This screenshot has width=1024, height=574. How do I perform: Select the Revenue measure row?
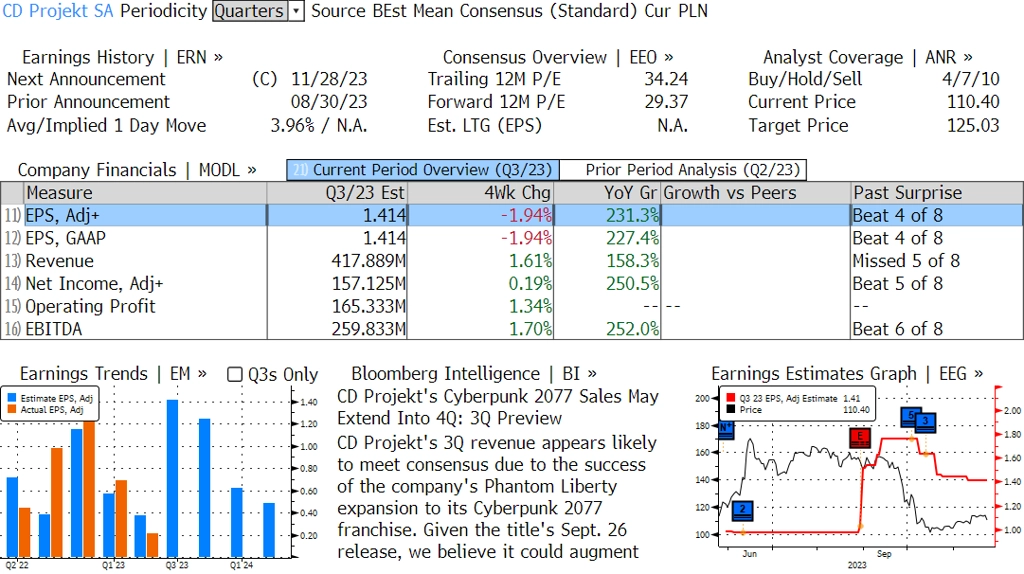pyautogui.click(x=511, y=261)
